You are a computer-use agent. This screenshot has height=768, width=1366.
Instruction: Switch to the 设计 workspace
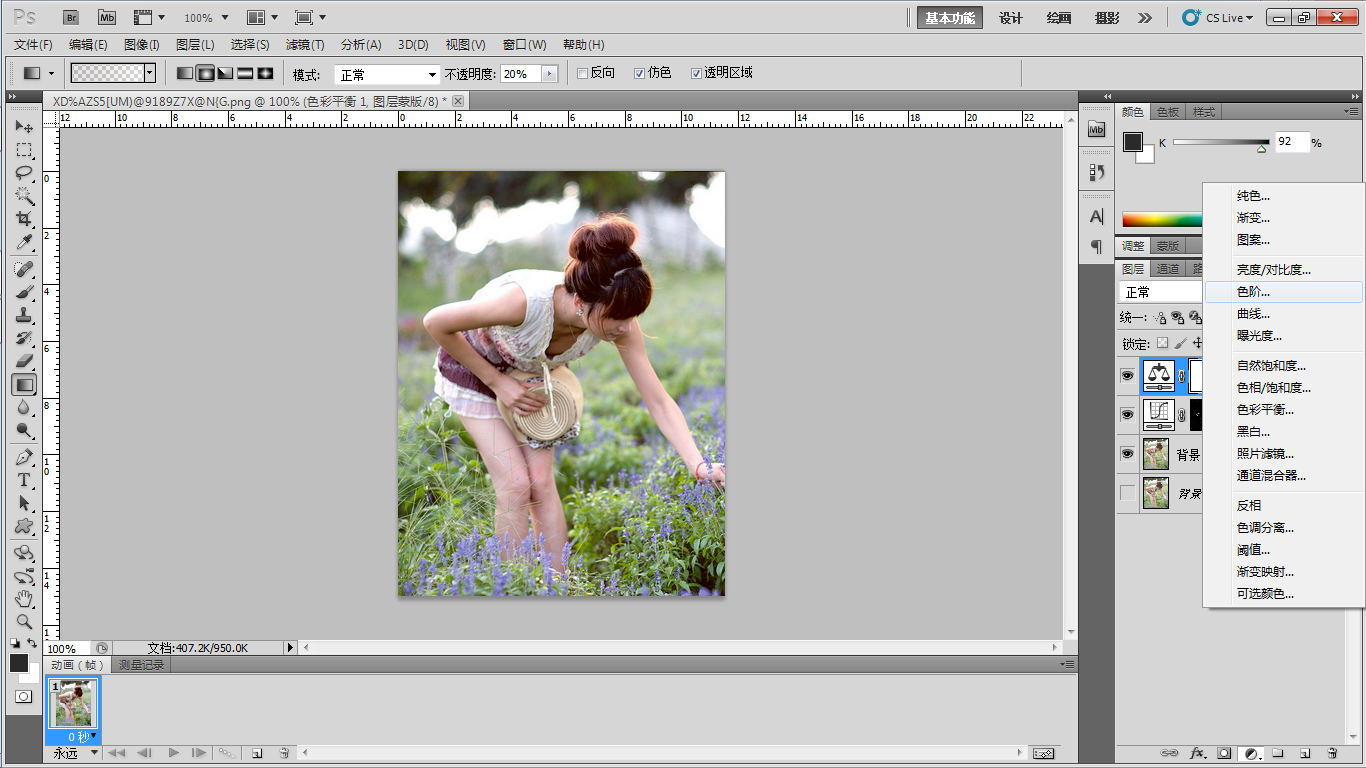coord(1011,18)
